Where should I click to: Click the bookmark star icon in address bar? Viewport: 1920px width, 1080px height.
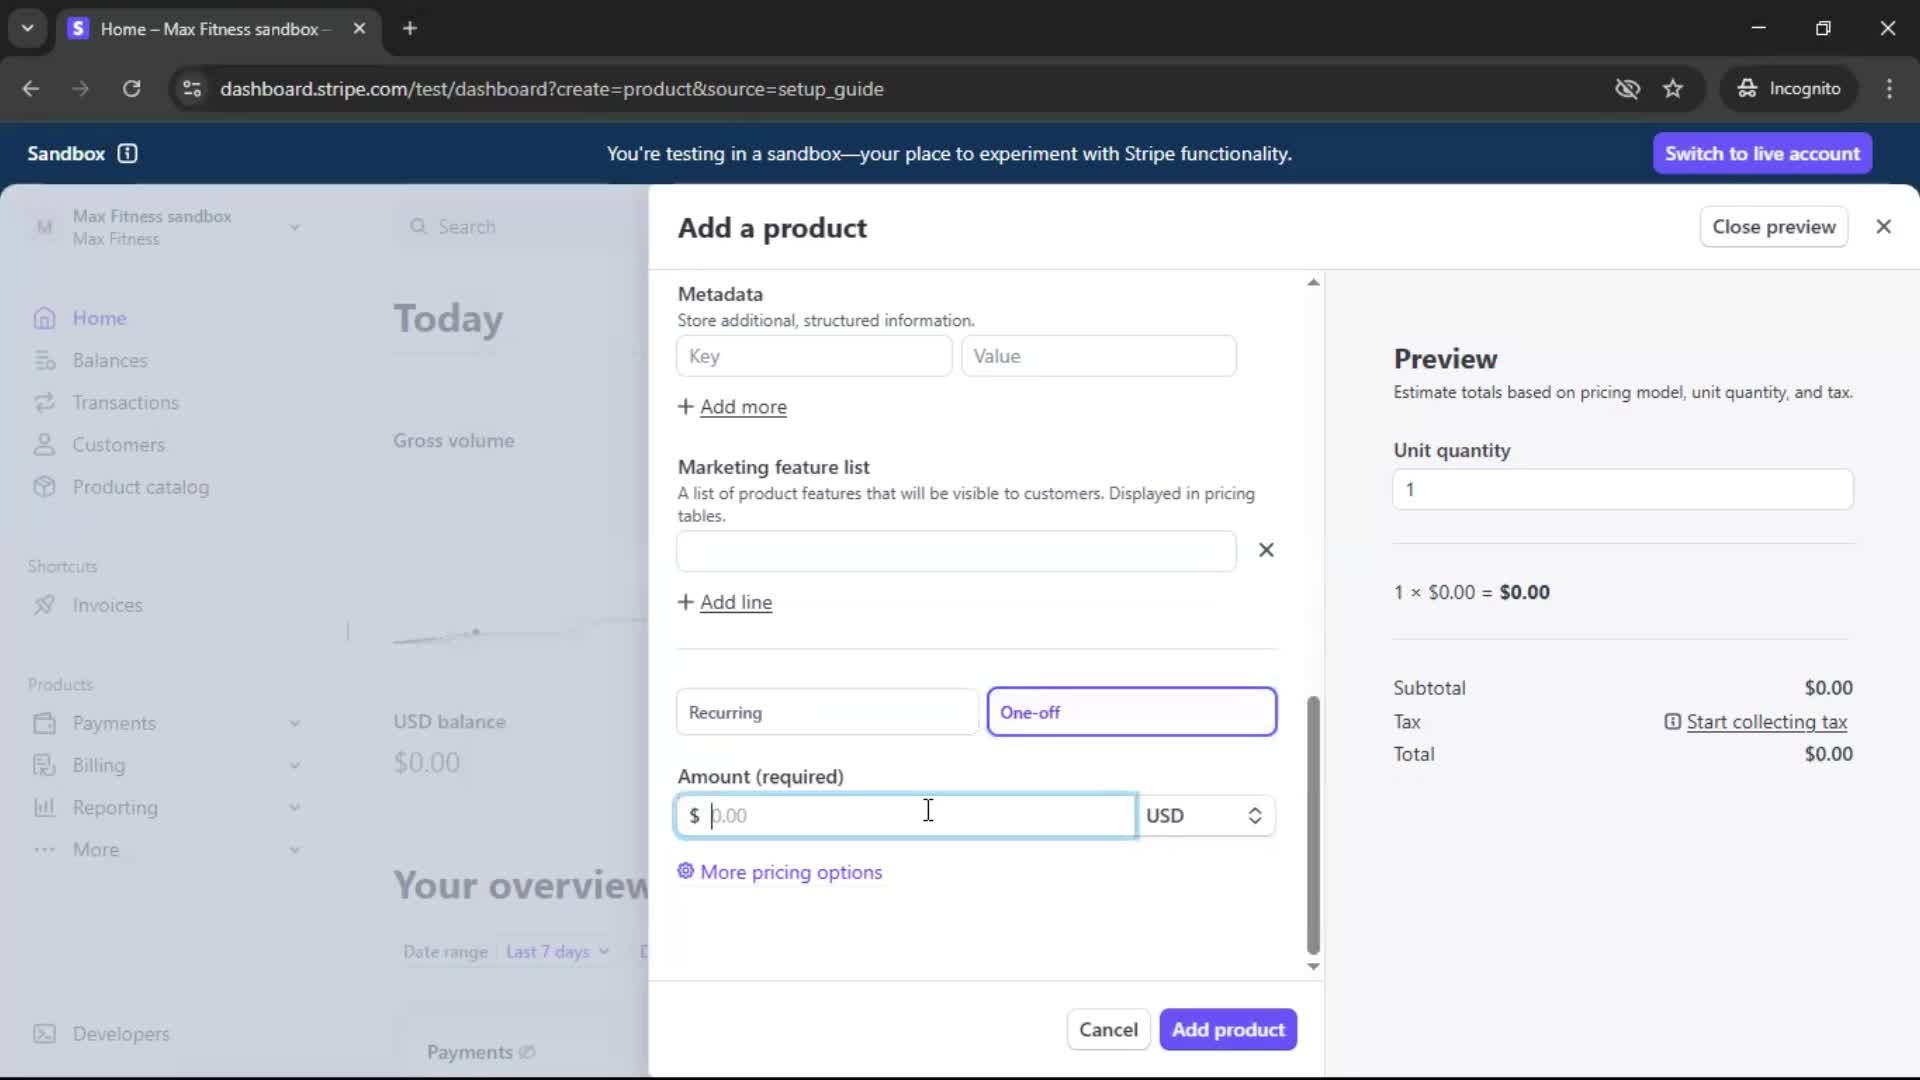(x=1673, y=89)
